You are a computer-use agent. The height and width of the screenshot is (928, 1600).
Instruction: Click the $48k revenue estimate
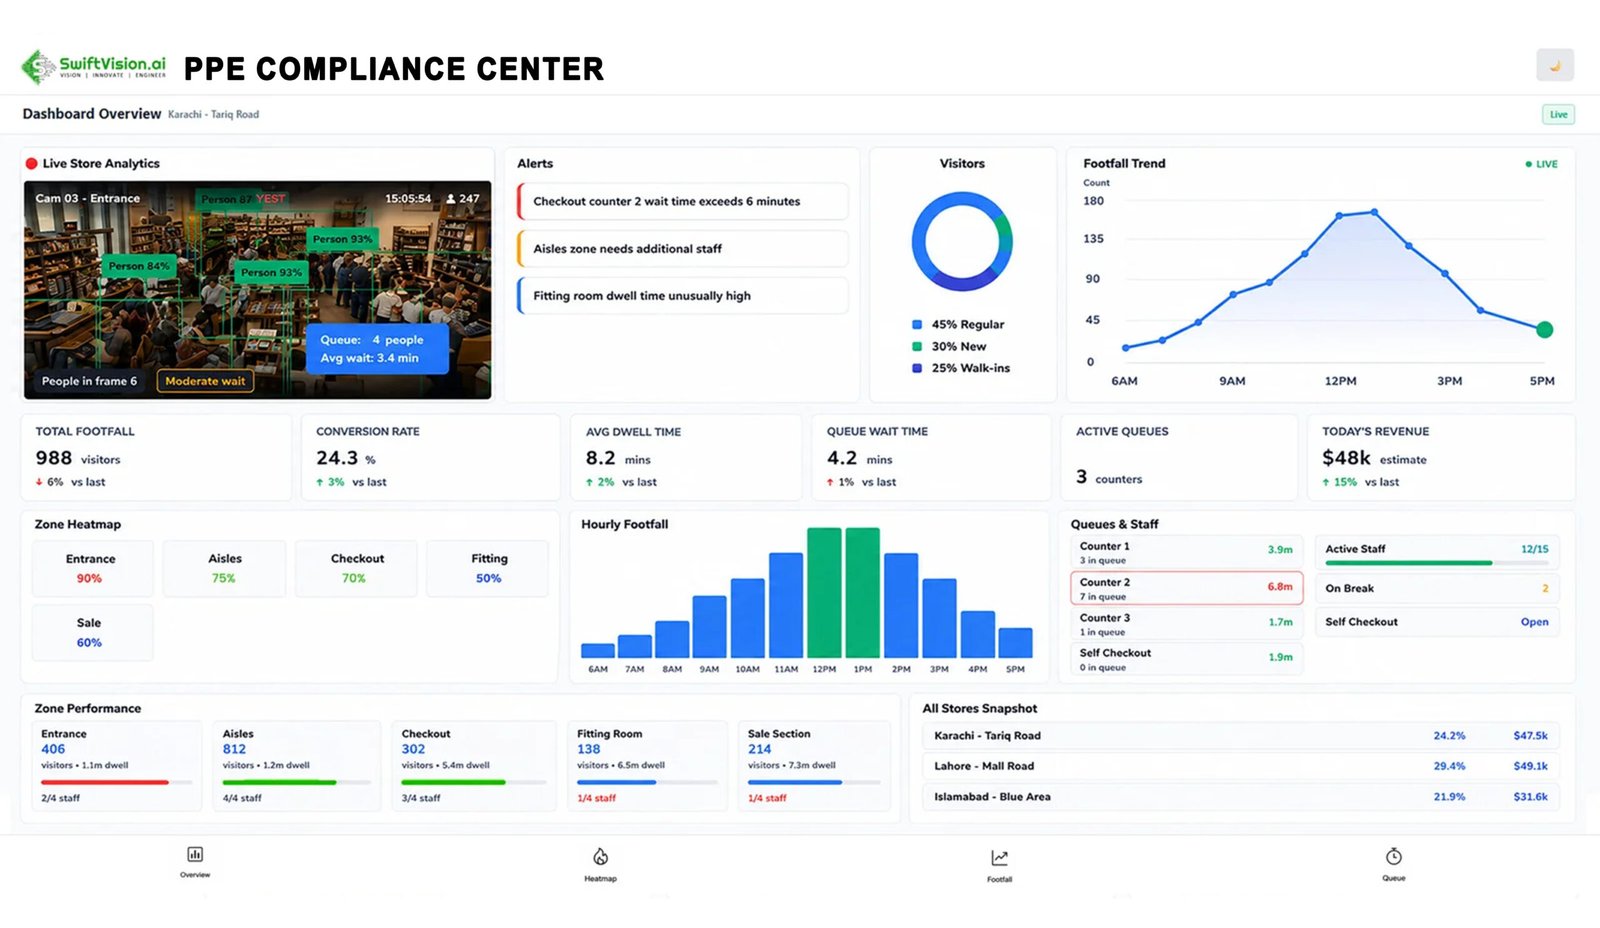(1346, 458)
